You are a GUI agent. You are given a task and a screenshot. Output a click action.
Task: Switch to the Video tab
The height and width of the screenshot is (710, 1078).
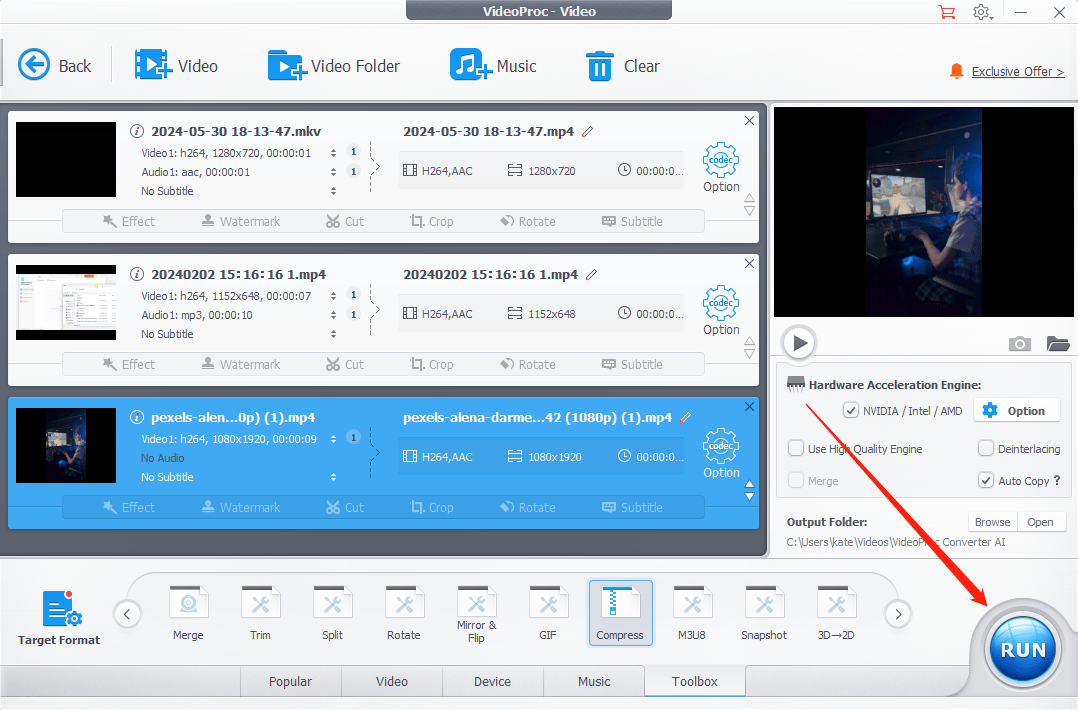tap(392, 681)
